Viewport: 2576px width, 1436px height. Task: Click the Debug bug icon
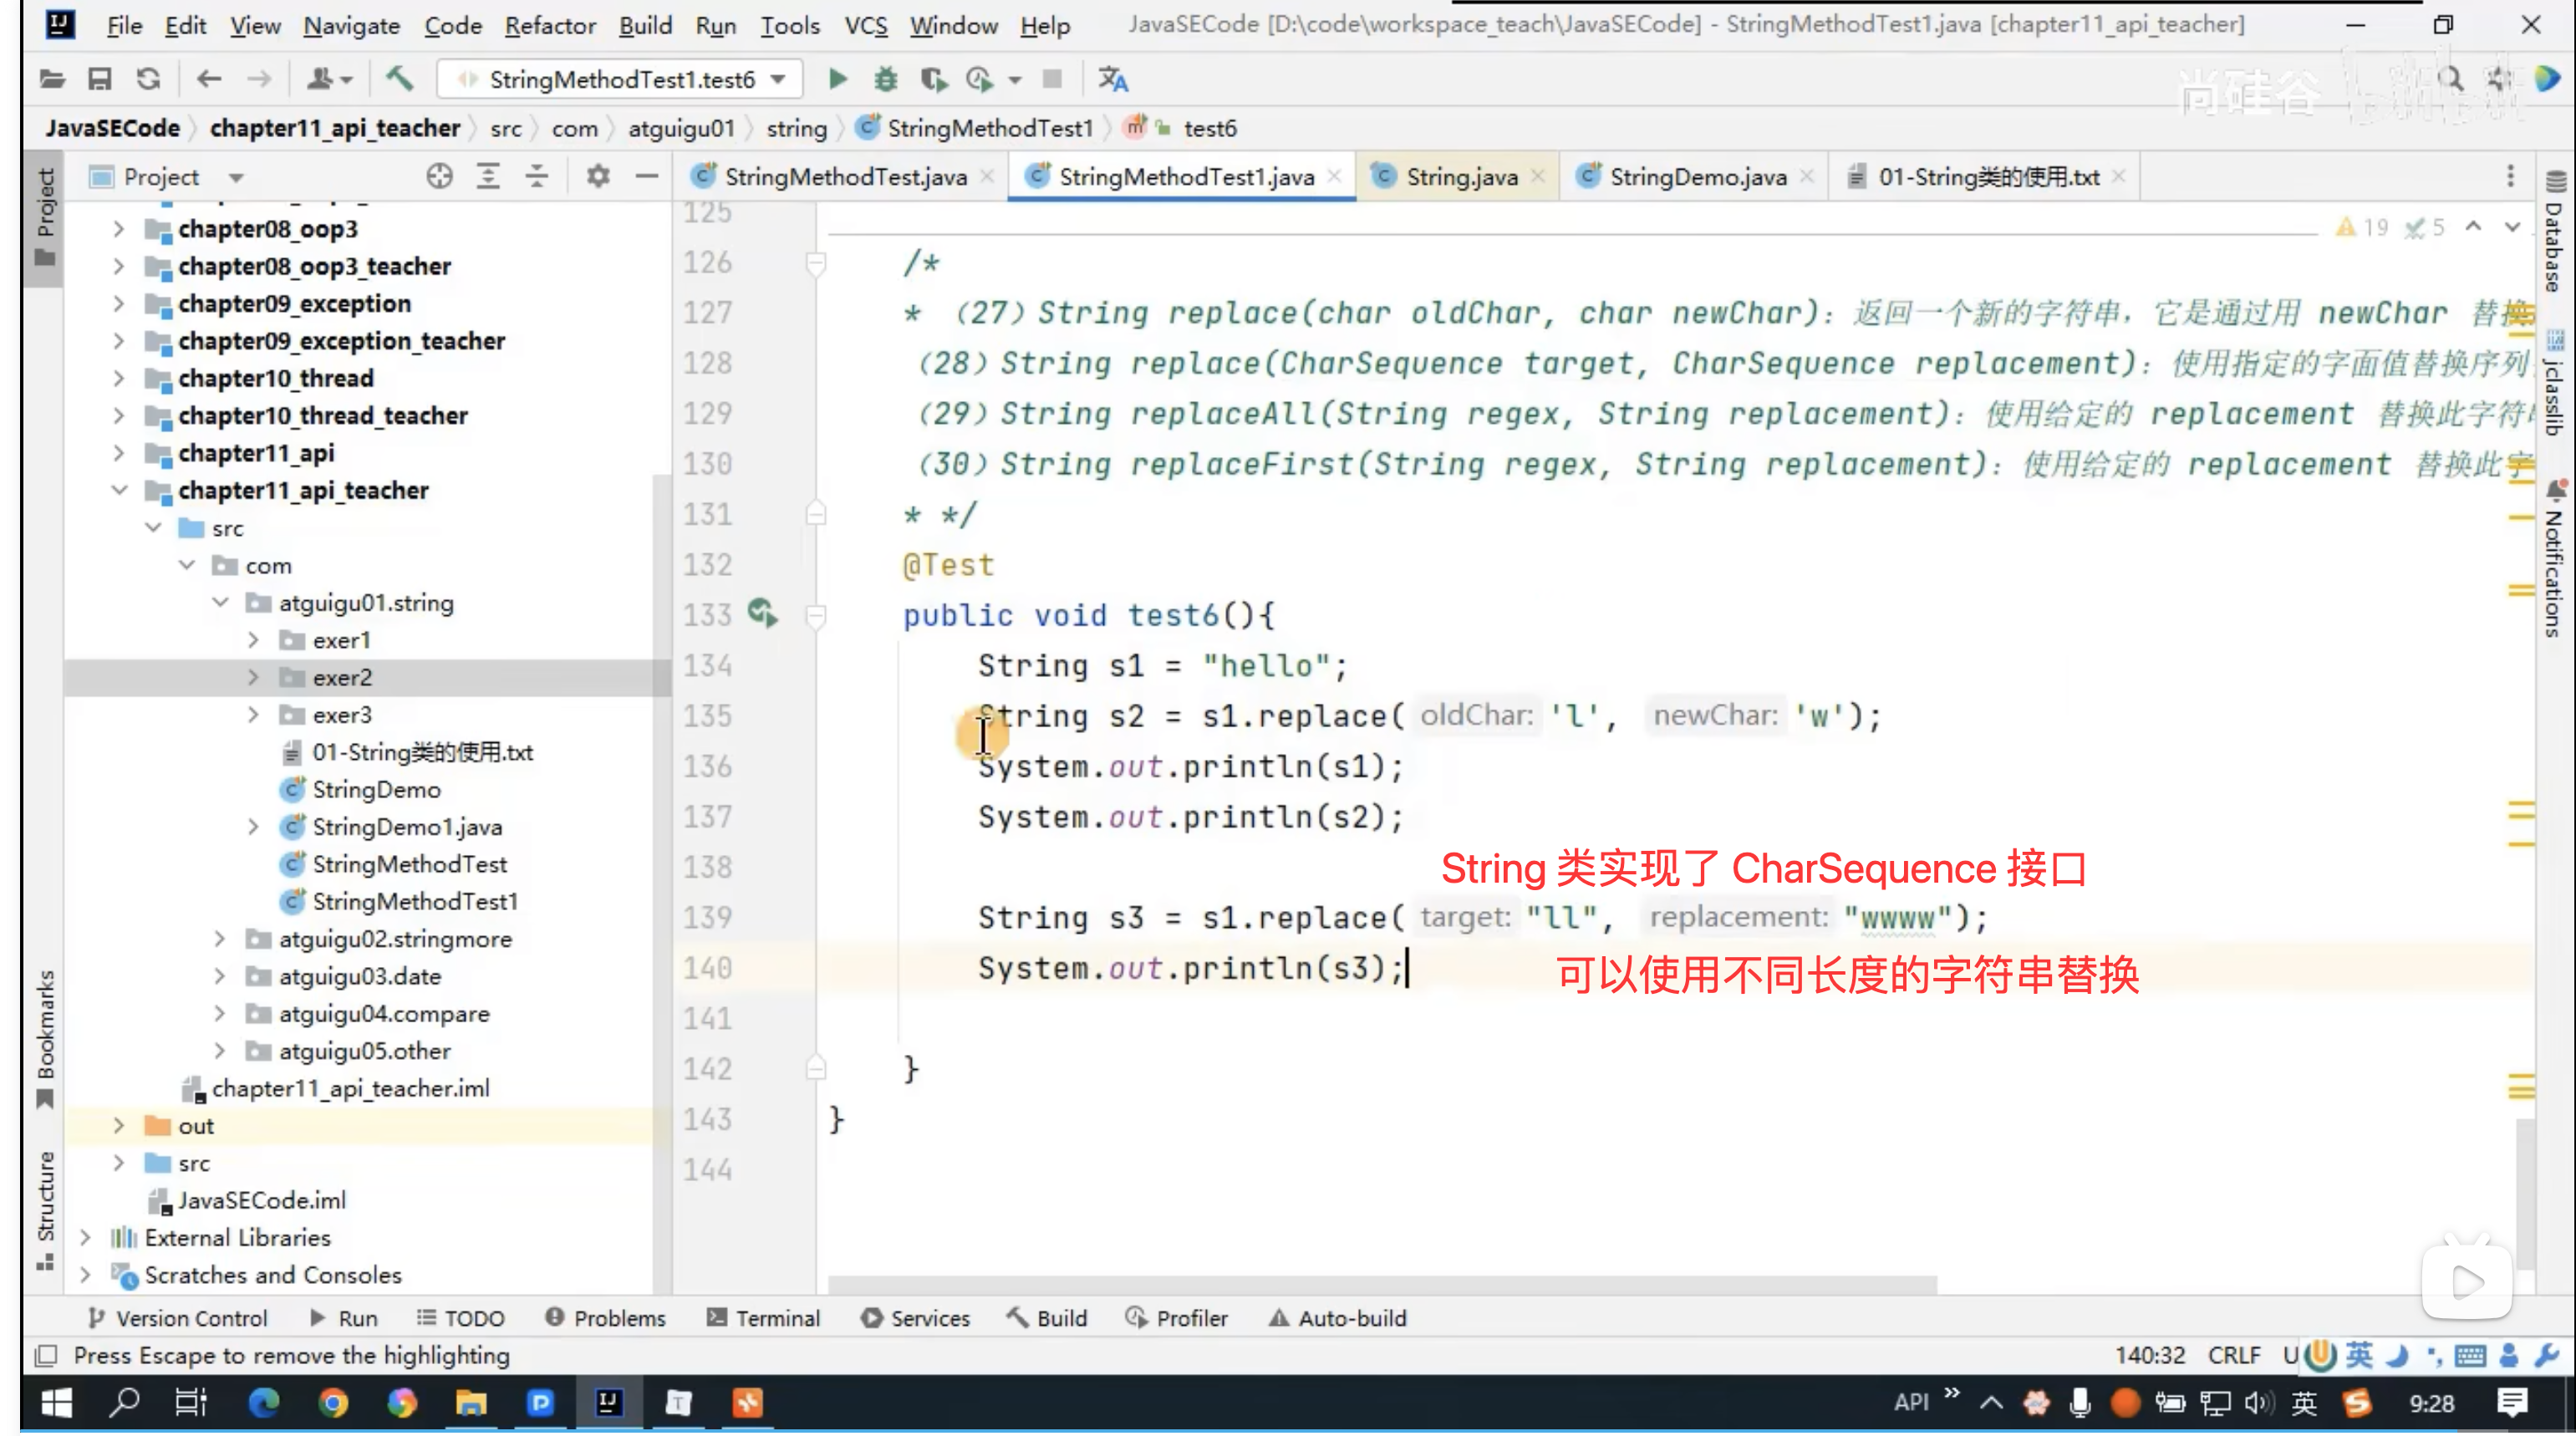886,79
